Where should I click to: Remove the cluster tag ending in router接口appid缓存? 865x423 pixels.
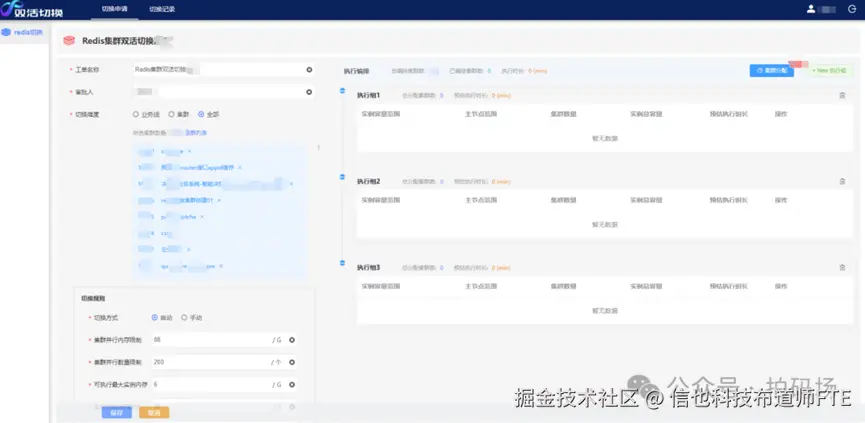[x=239, y=167]
